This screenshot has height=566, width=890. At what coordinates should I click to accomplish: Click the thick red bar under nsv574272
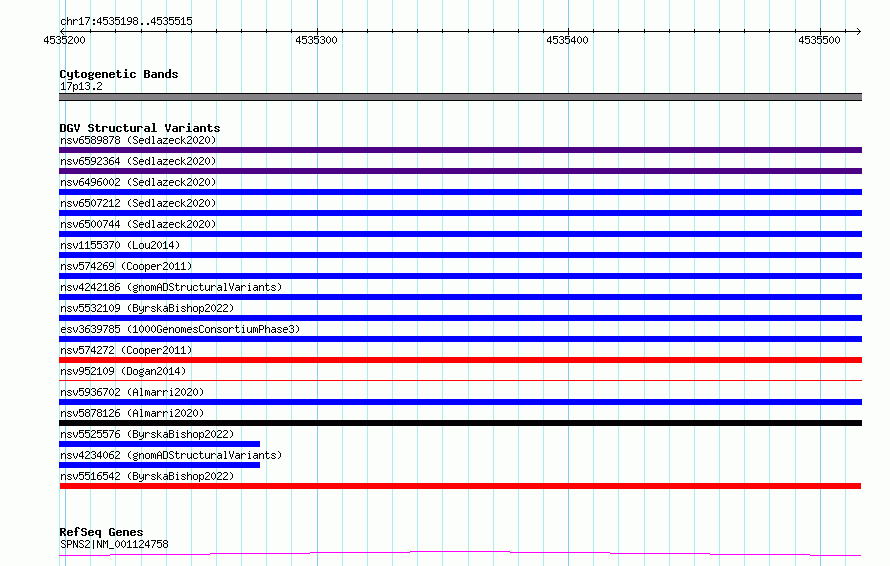click(460, 360)
